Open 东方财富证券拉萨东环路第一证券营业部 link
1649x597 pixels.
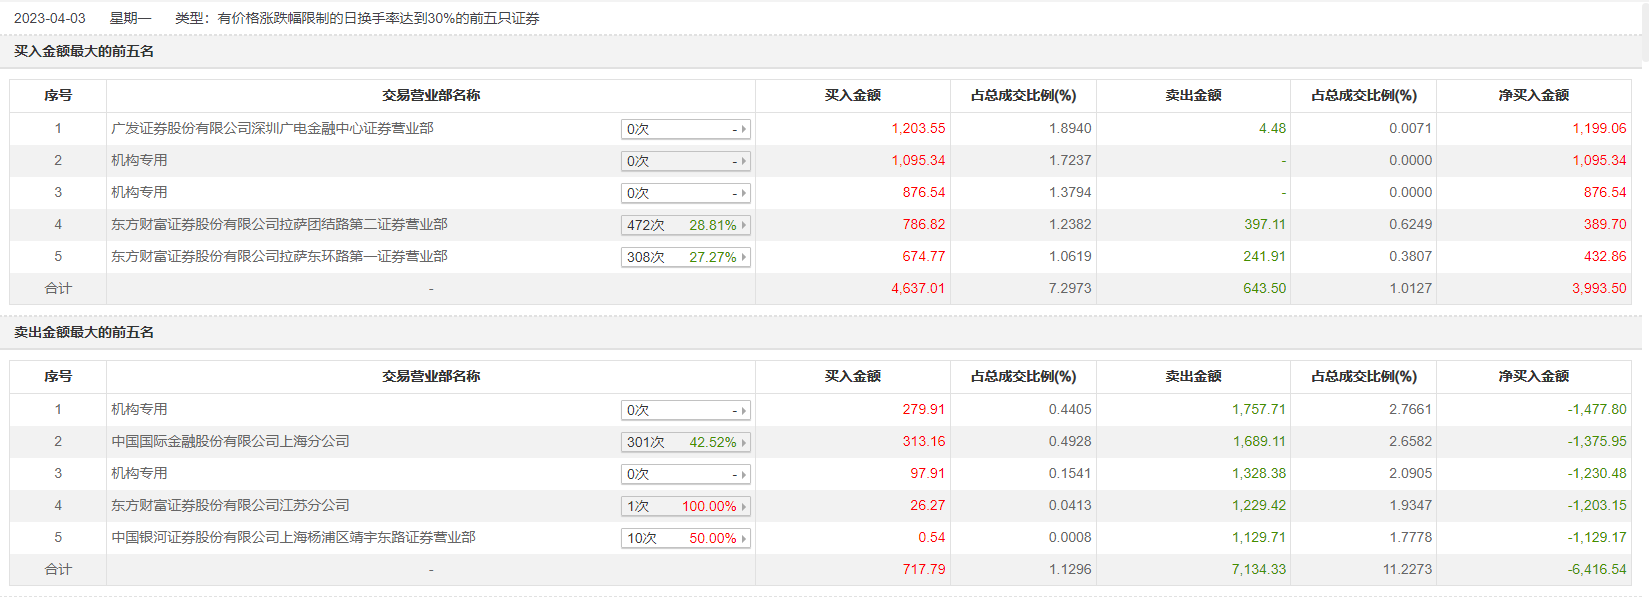[x=279, y=256]
